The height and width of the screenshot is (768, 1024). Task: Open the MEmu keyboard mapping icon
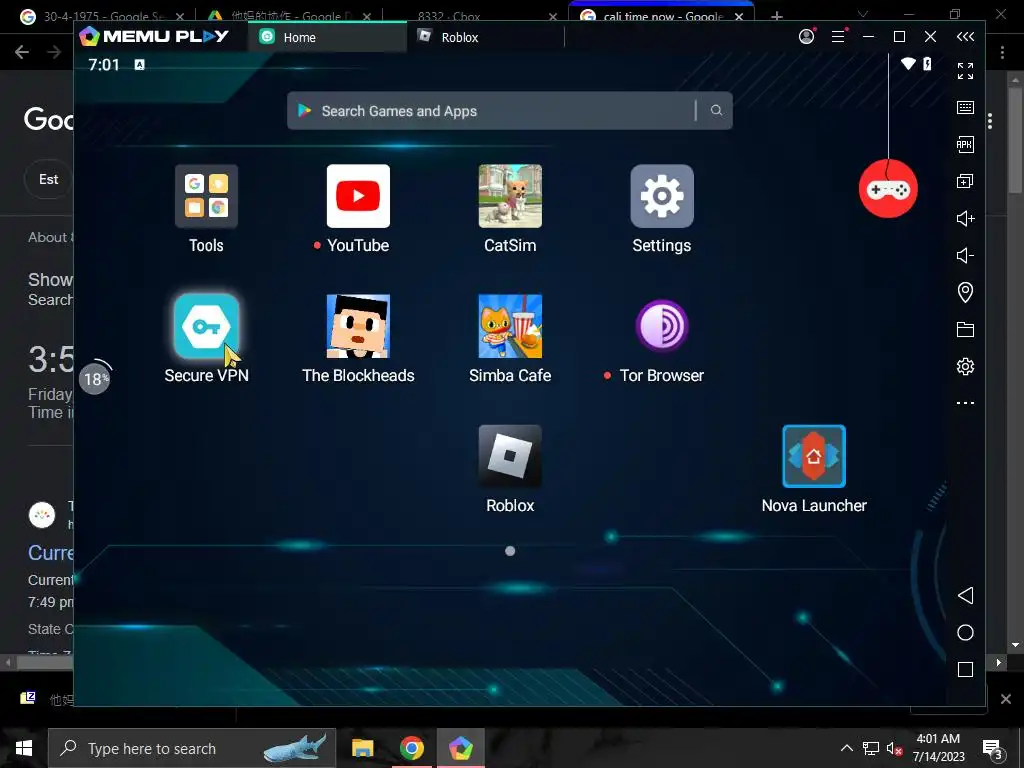[x=965, y=108]
